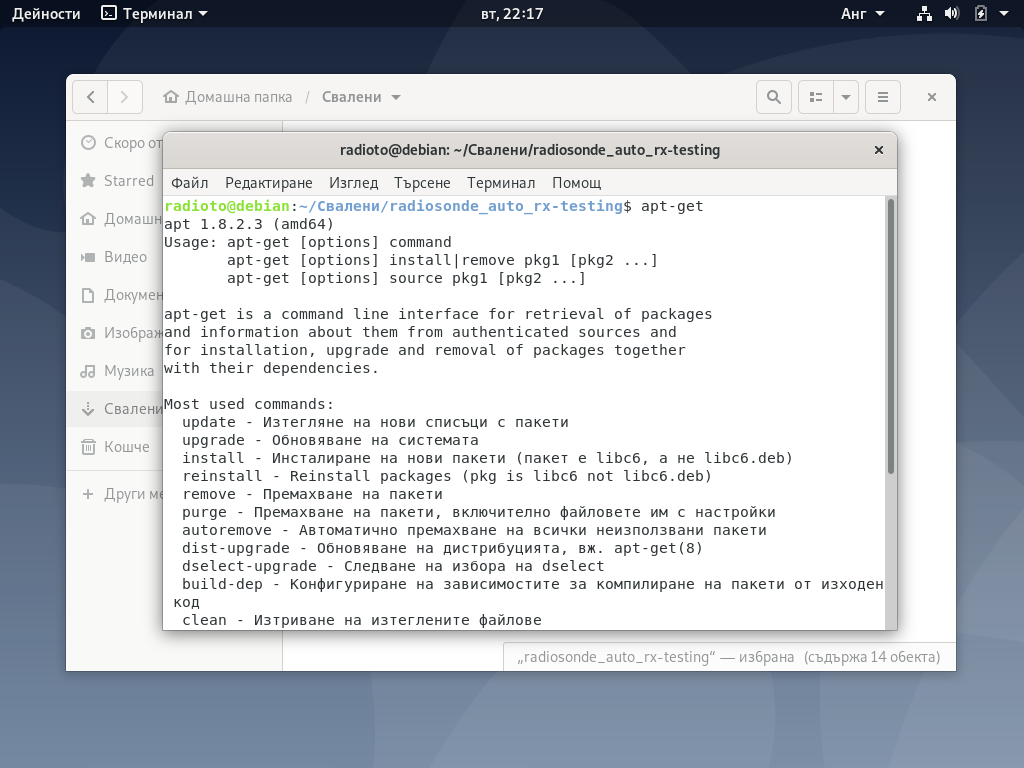Open the file manager hamburger menu

(x=883, y=97)
